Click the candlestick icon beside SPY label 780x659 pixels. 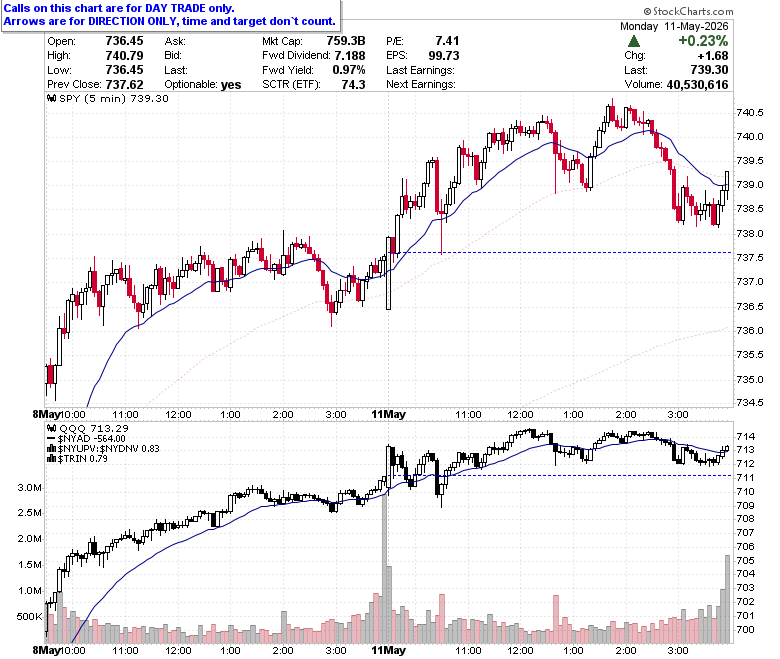tap(51, 98)
